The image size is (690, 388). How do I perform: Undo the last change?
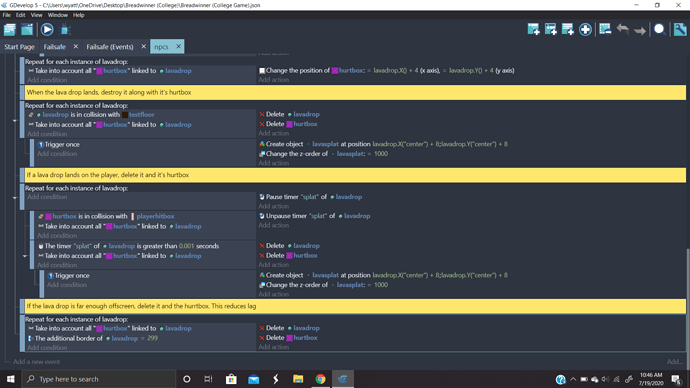(623, 29)
